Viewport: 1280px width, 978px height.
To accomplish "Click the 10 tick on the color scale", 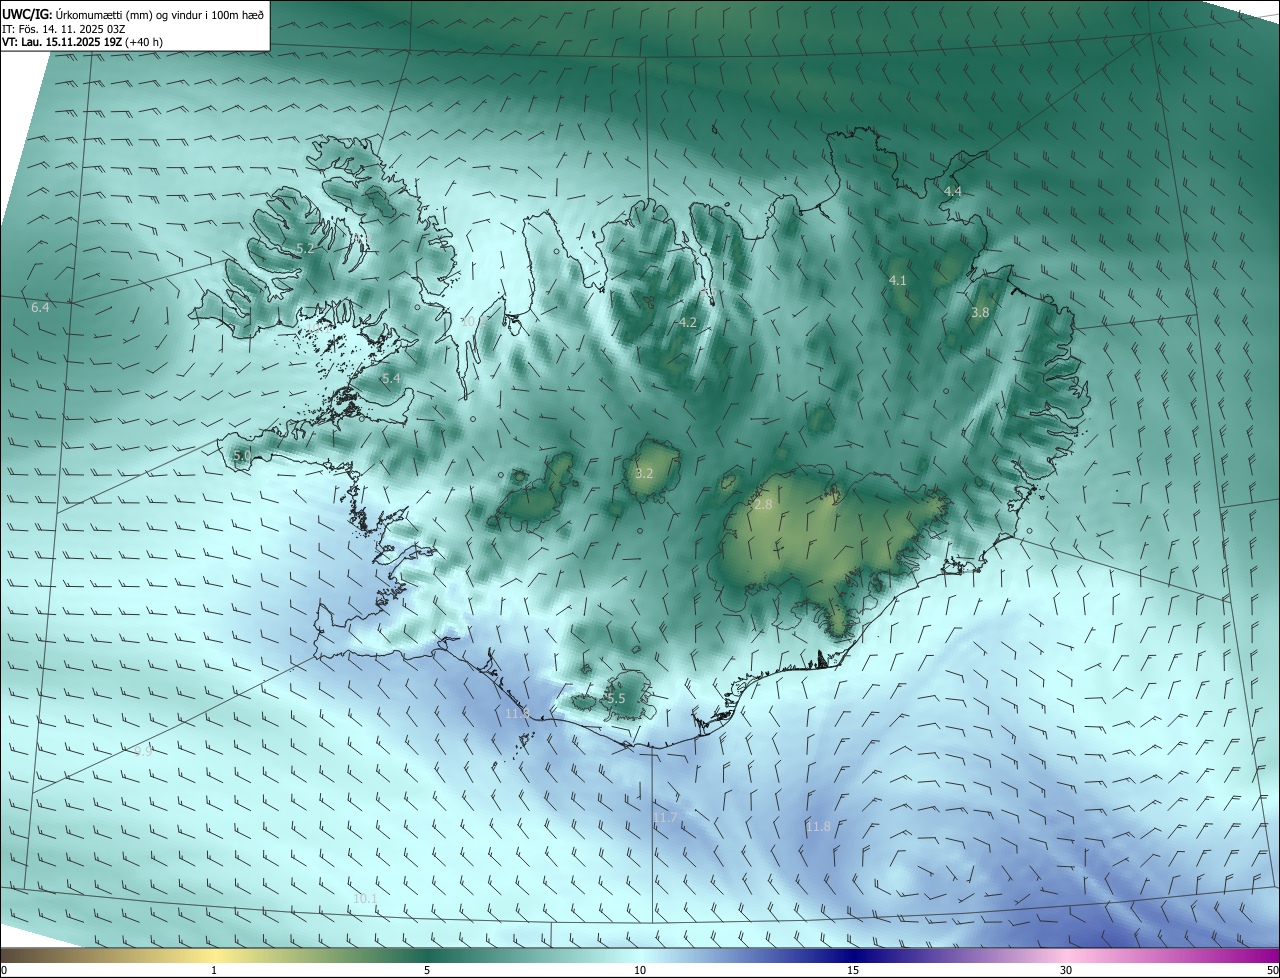I will coord(640,970).
